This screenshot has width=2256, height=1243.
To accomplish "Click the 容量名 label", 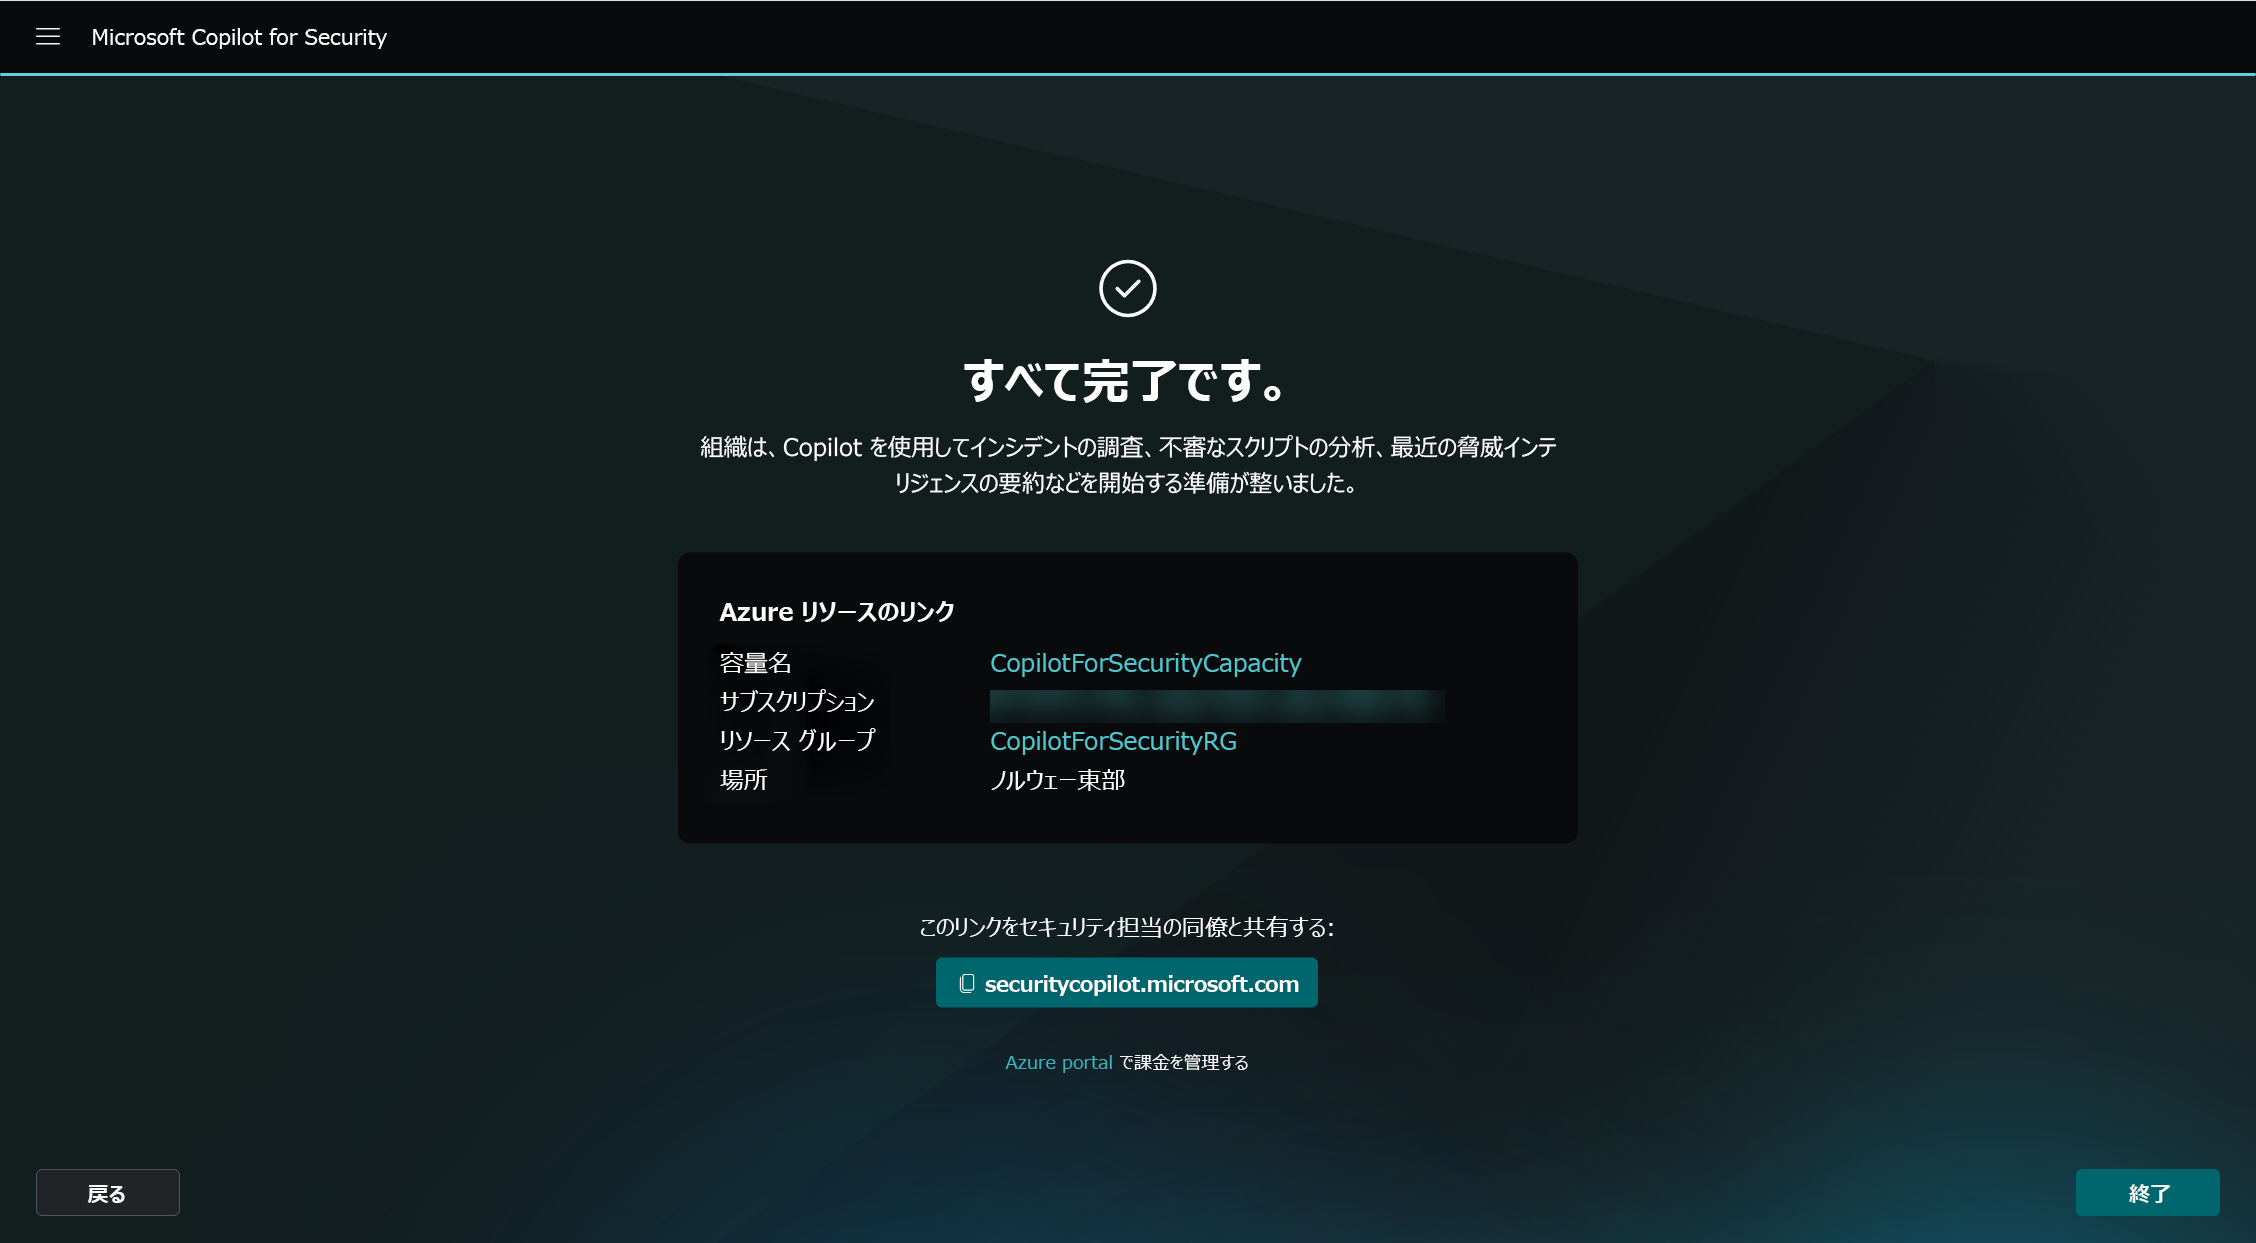I will (755, 663).
